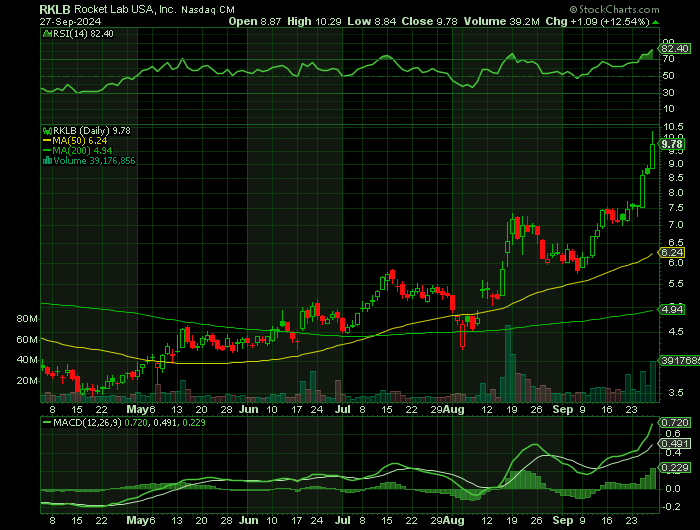This screenshot has width=700, height=530.
Task: Click the -0.2 label on MACD axis
Action: 672,507
